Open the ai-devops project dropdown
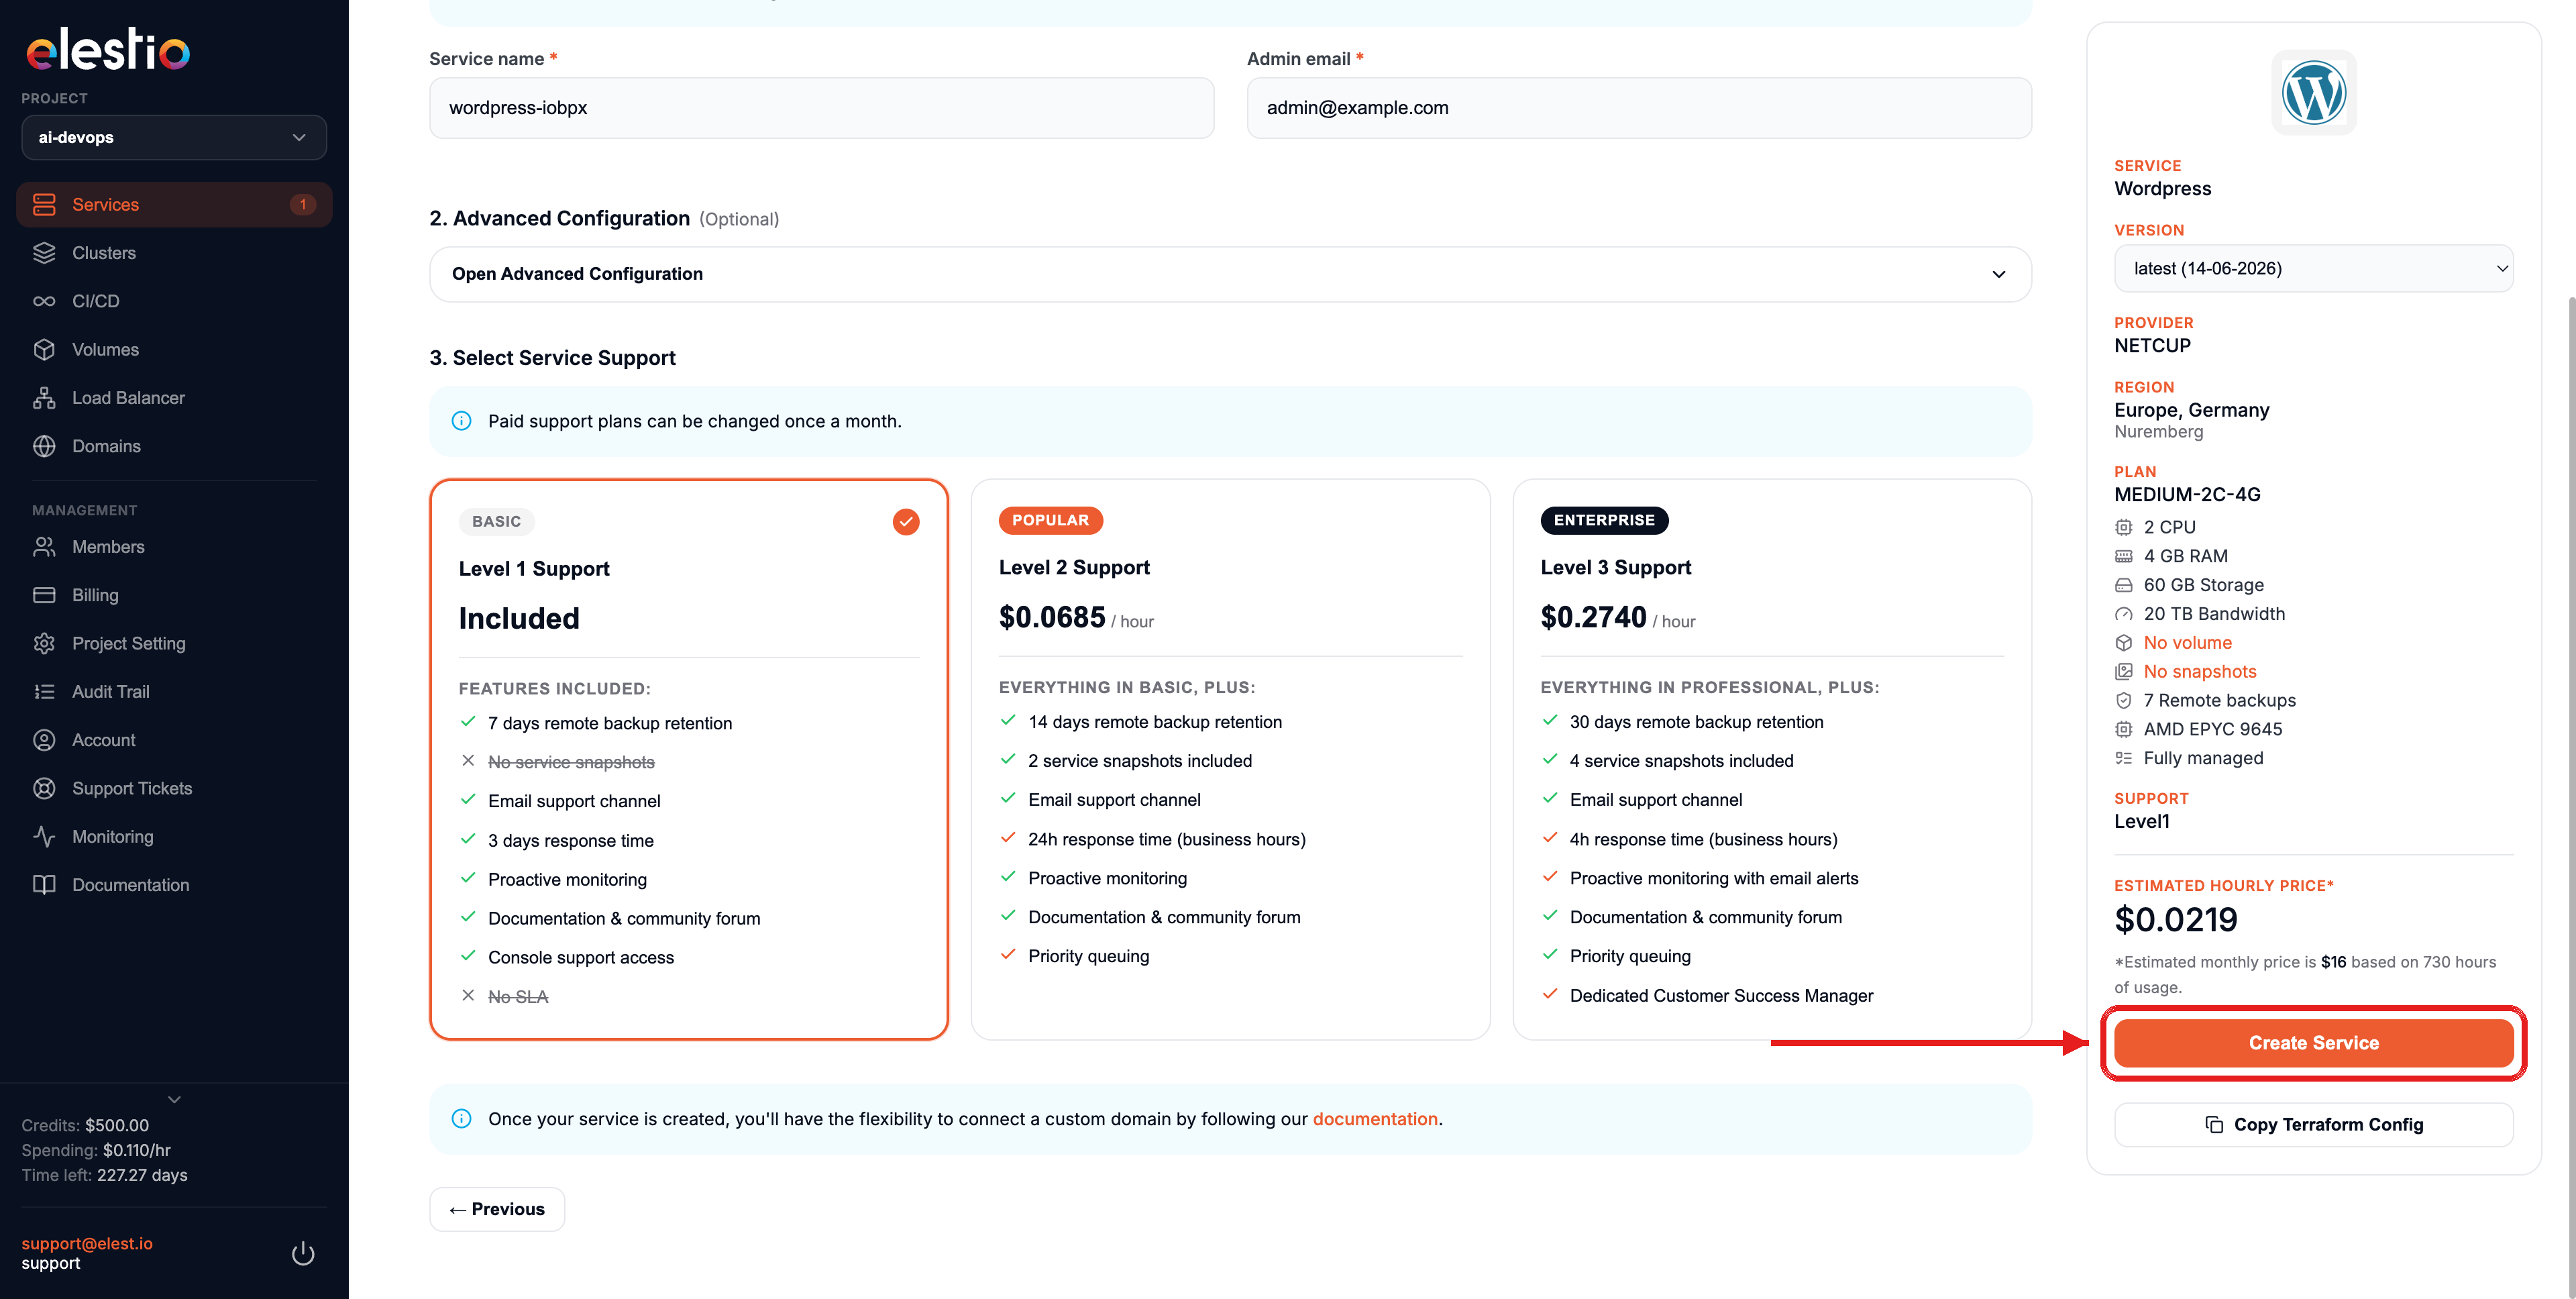 coord(174,137)
